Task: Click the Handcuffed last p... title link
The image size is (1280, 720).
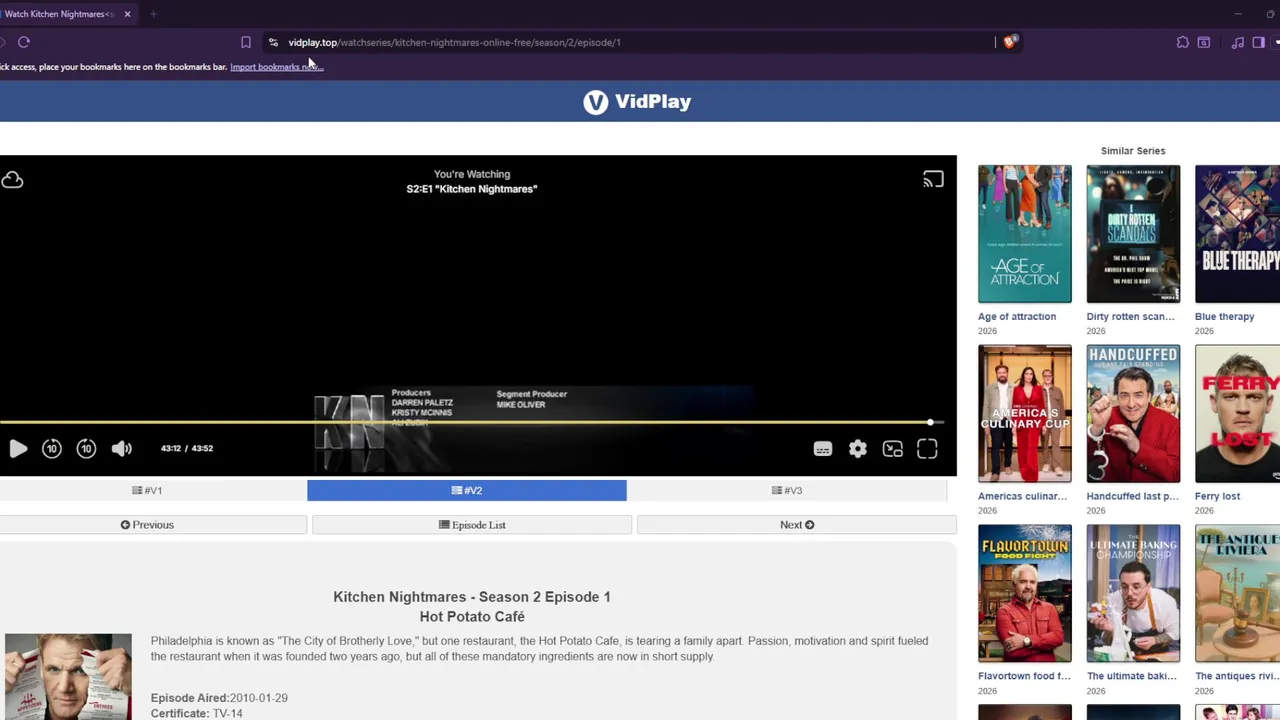Action: point(1133,497)
